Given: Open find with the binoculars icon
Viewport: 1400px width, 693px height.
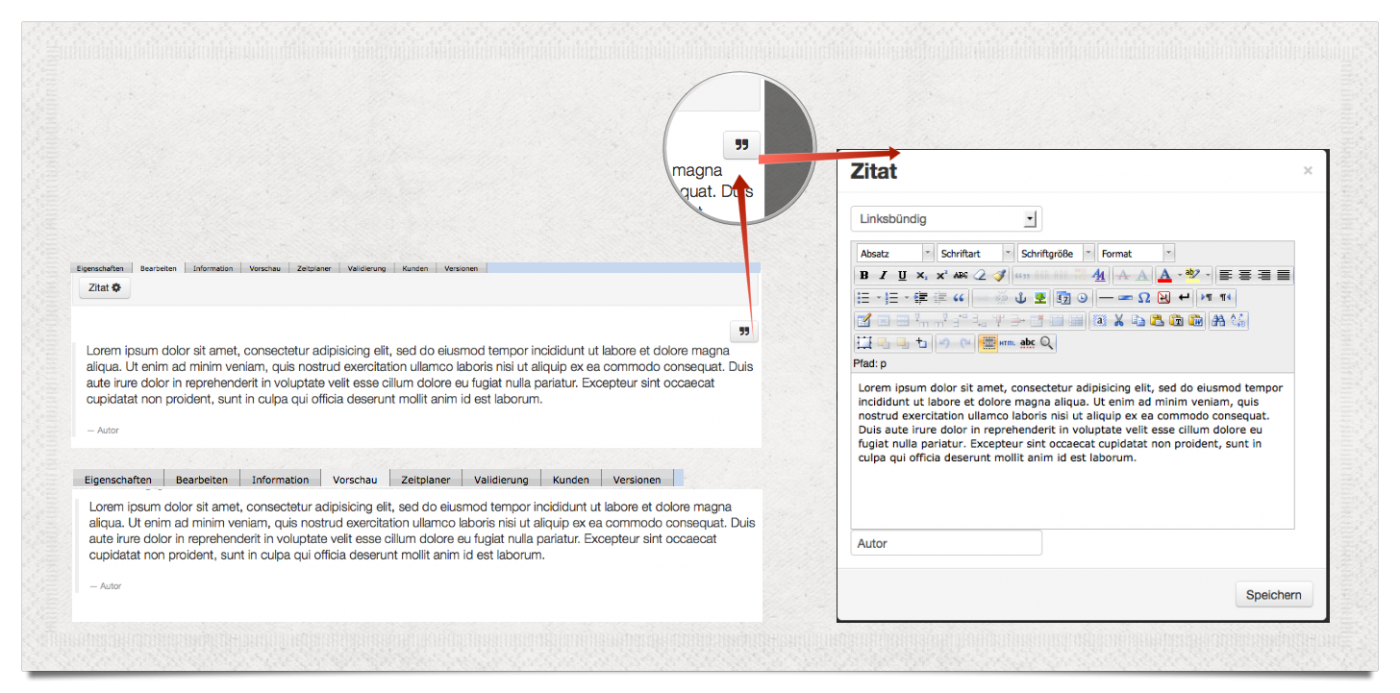Looking at the screenshot, I should 1218,321.
